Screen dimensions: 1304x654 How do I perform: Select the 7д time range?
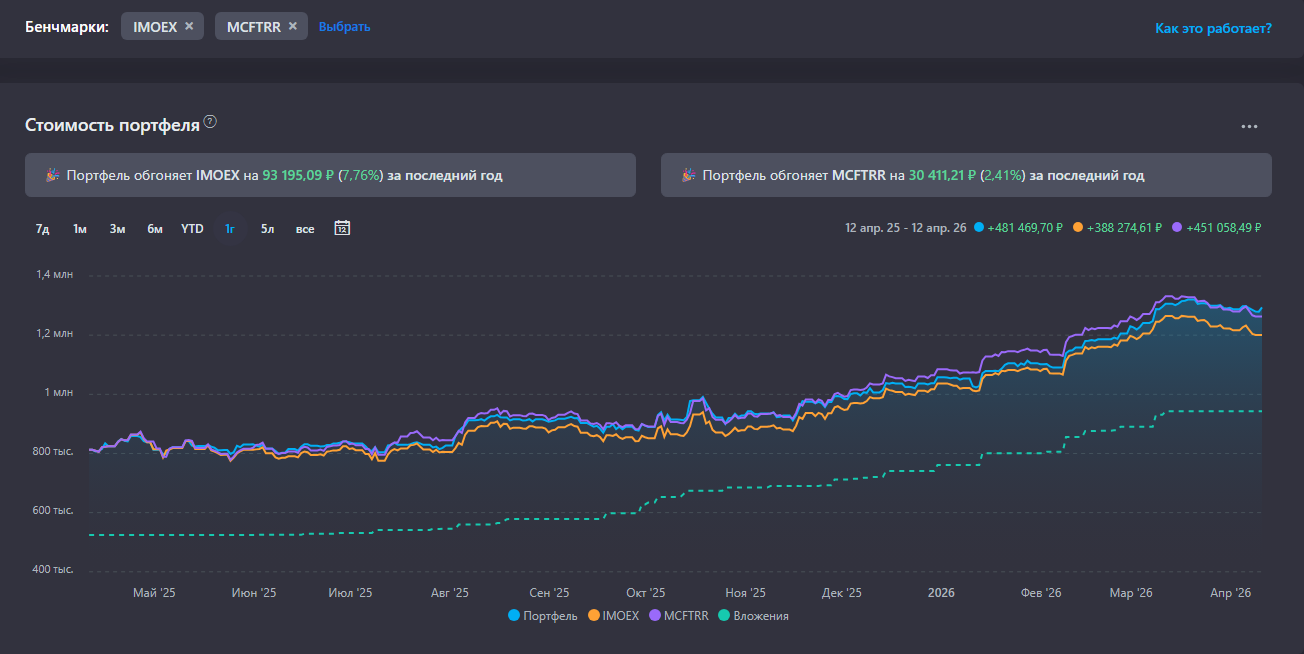click(x=43, y=229)
